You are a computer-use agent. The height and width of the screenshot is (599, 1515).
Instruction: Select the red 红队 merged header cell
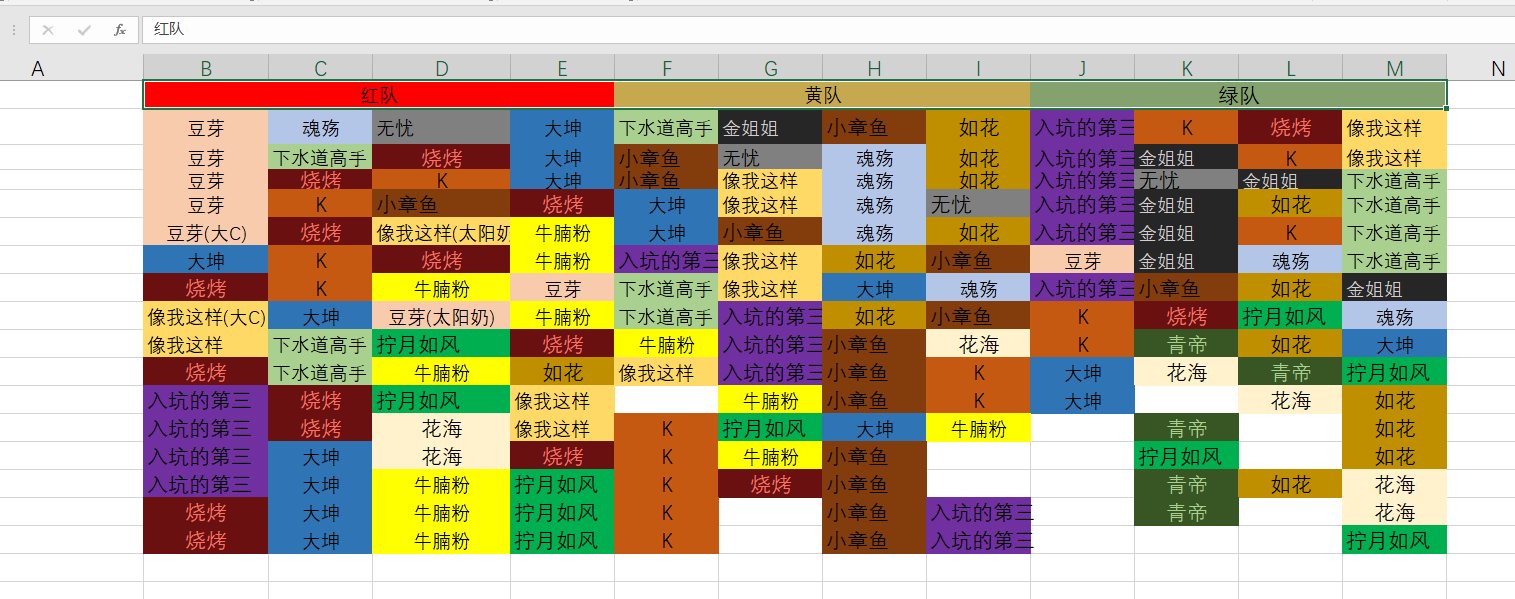[378, 94]
